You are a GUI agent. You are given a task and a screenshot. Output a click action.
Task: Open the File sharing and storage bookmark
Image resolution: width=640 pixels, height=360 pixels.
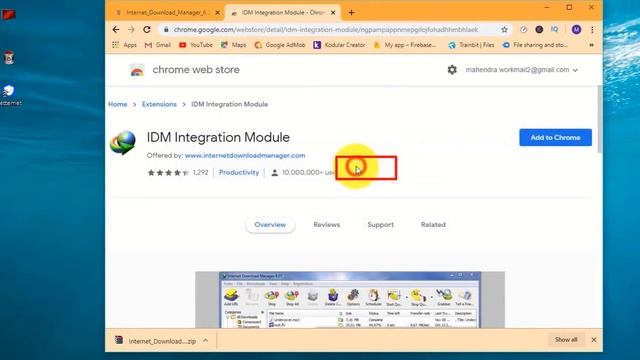tap(535, 45)
